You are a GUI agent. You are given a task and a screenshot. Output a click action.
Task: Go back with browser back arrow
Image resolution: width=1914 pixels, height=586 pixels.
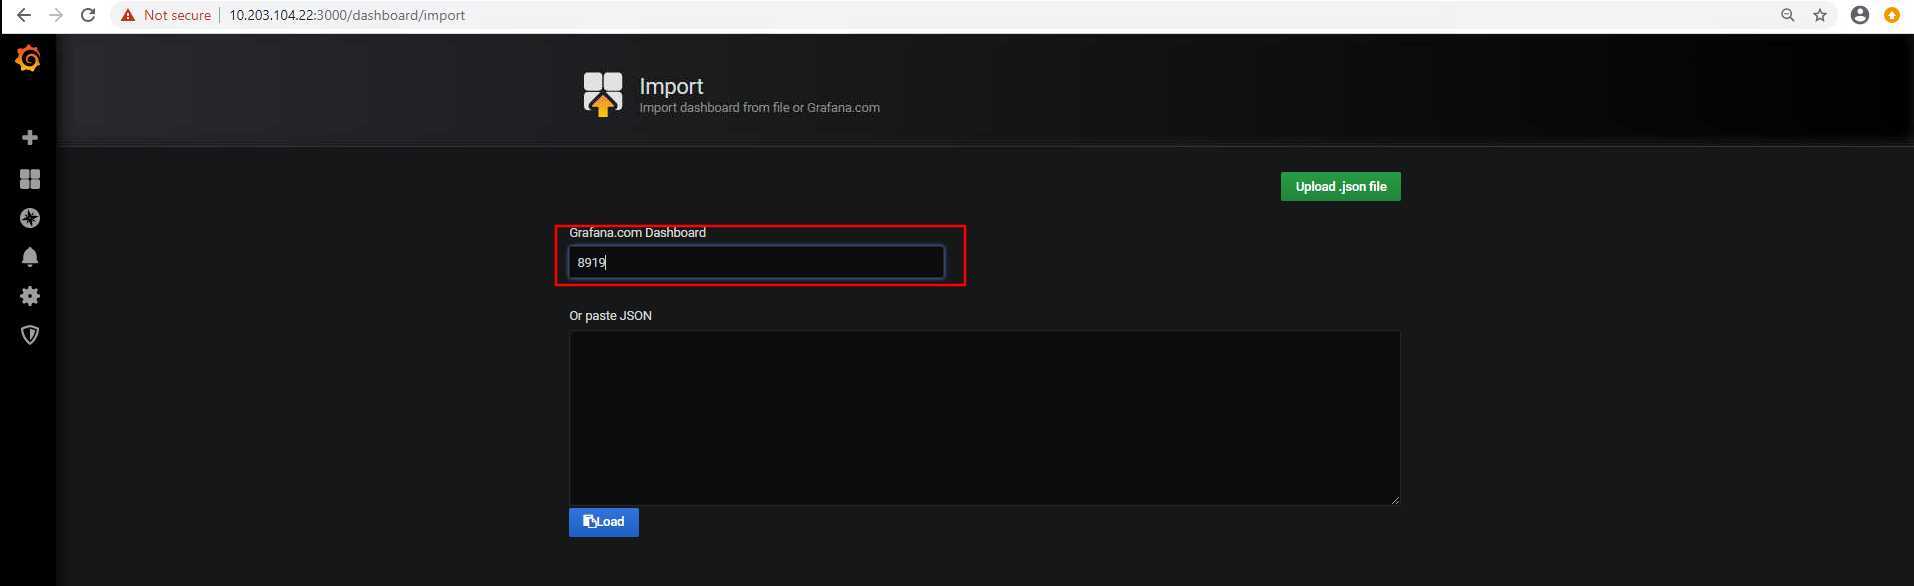click(24, 15)
